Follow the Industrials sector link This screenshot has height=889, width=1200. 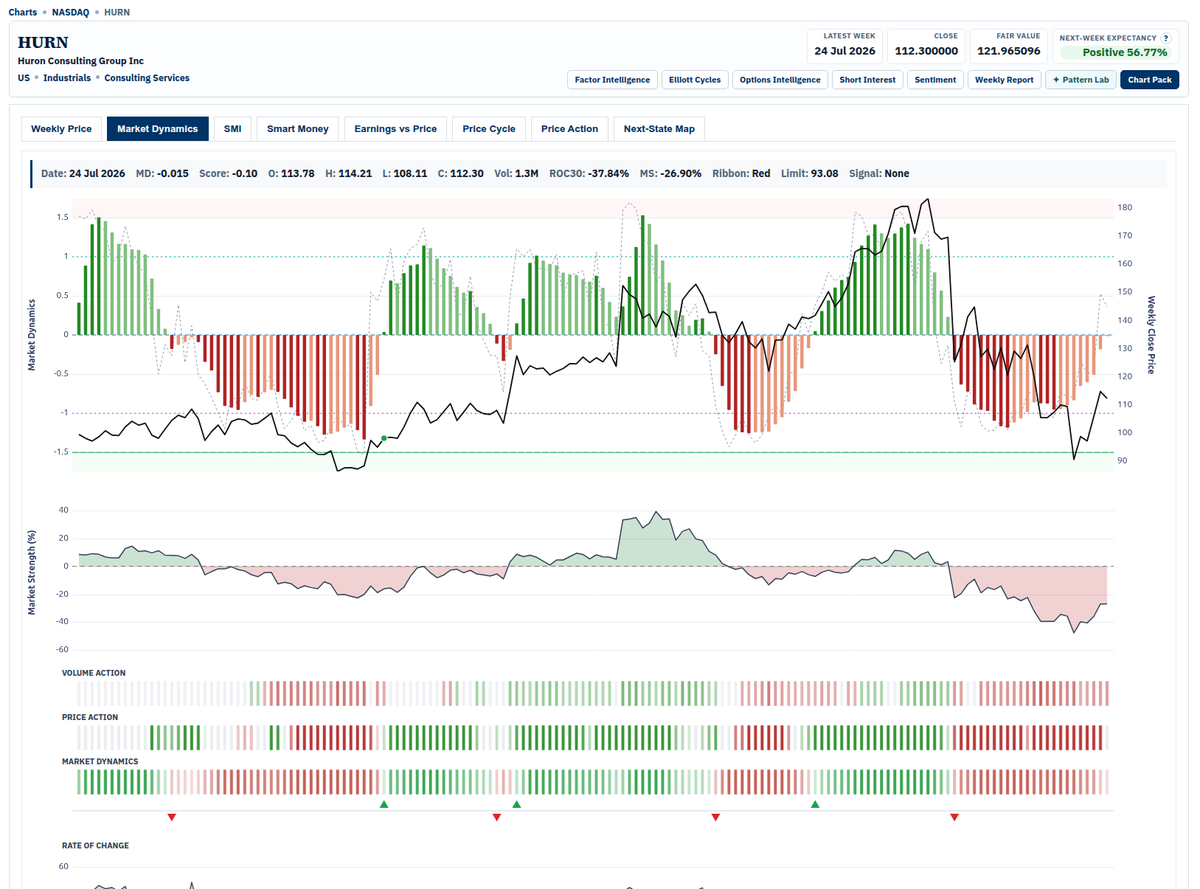[x=67, y=78]
